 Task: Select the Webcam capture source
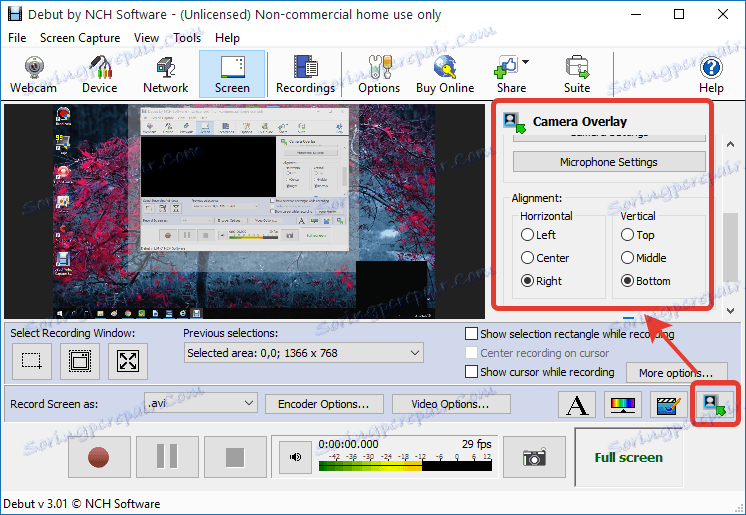[33, 75]
